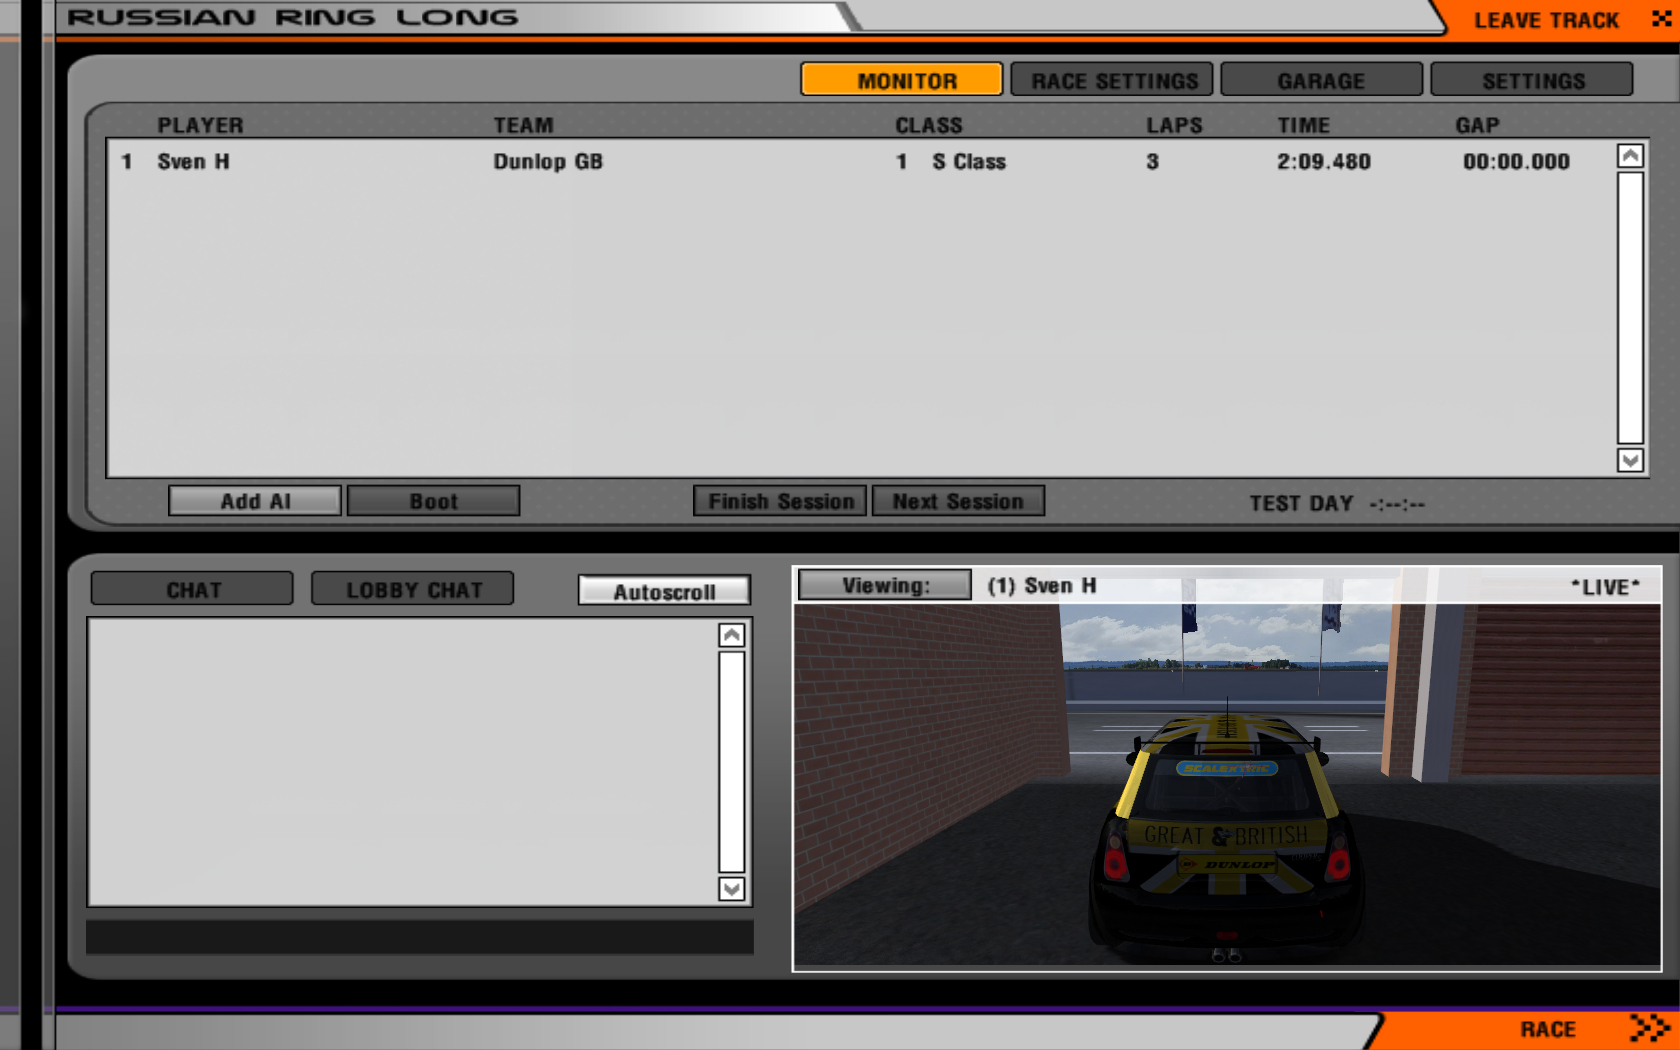Switch to the Monitor tab

pos(901,80)
